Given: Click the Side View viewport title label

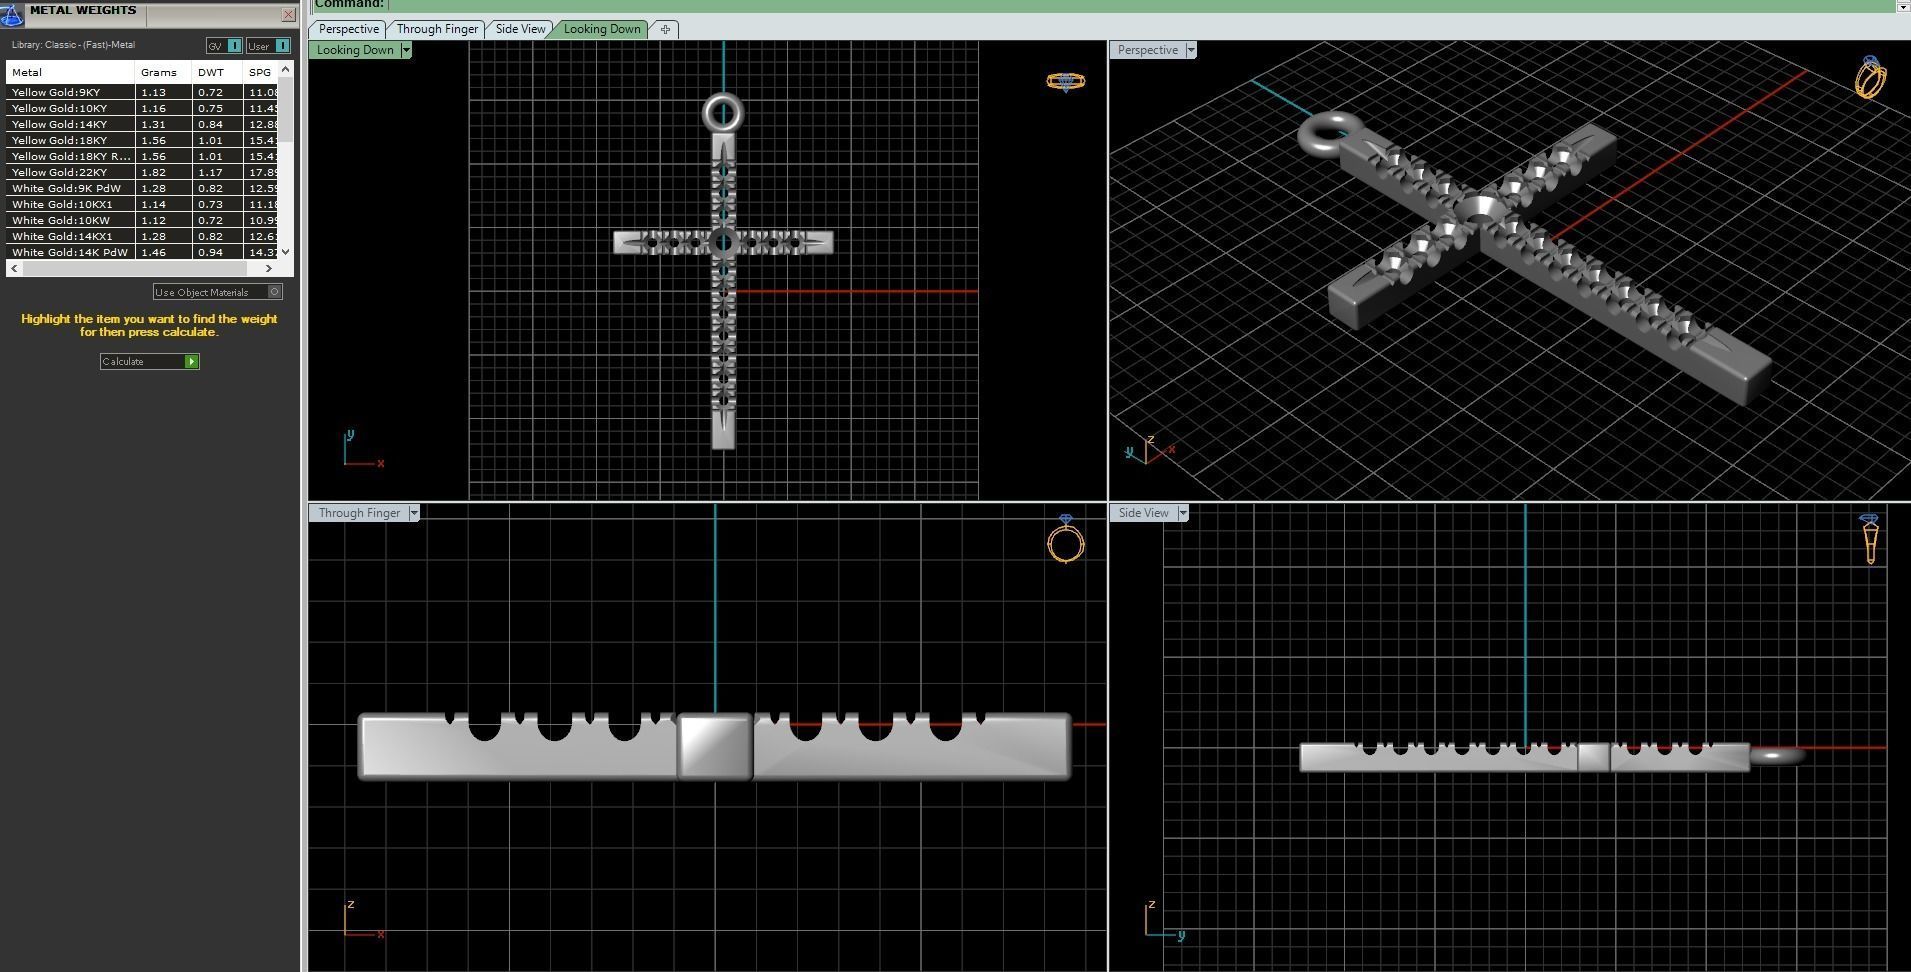Looking at the screenshot, I should [1143, 513].
